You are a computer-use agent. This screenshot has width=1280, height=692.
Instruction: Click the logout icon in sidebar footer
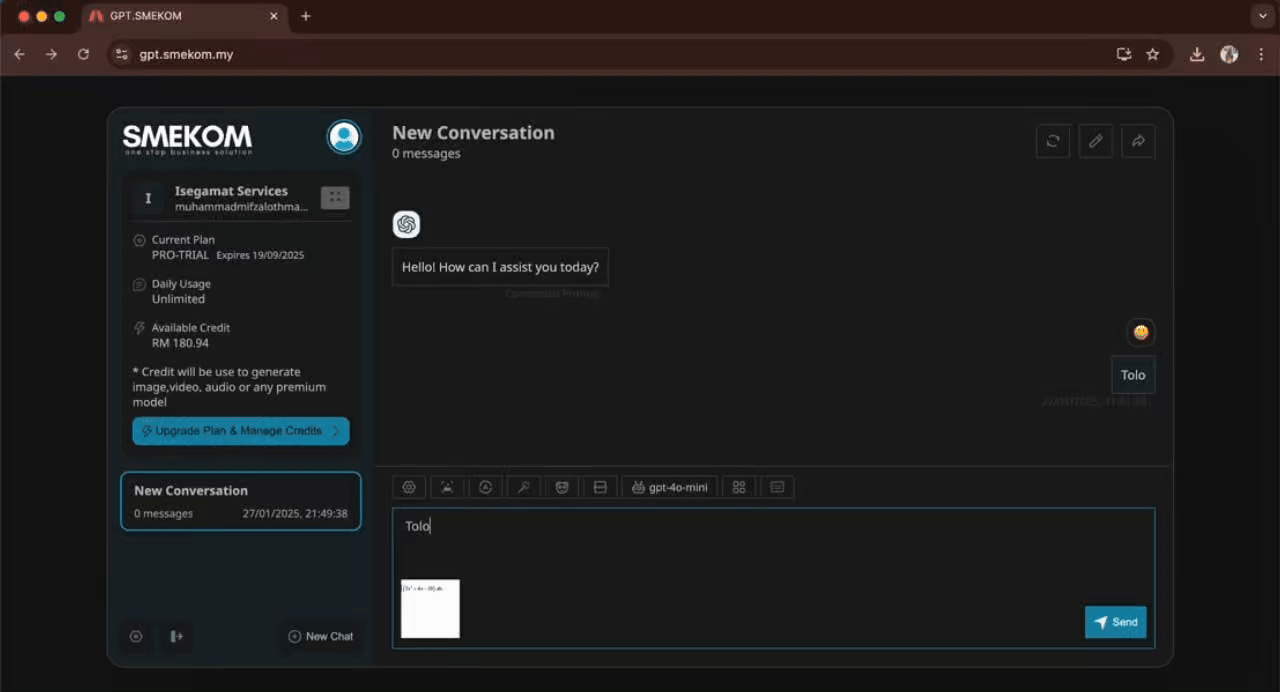(177, 636)
